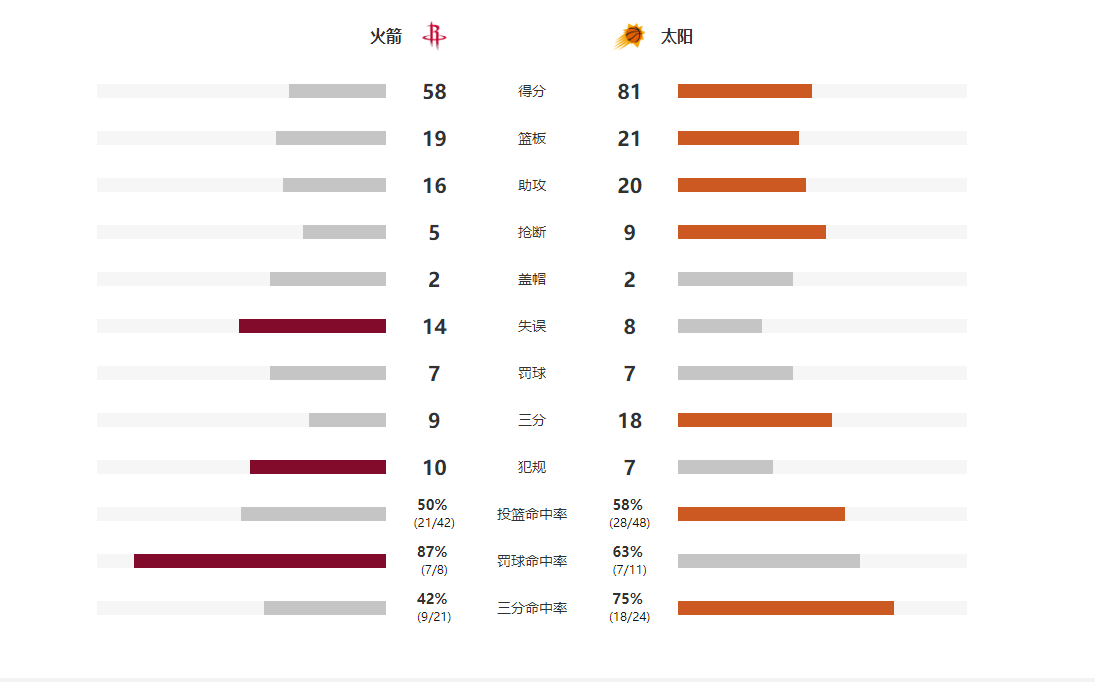
Task: Select the 得分 stat label
Action: pos(532,91)
